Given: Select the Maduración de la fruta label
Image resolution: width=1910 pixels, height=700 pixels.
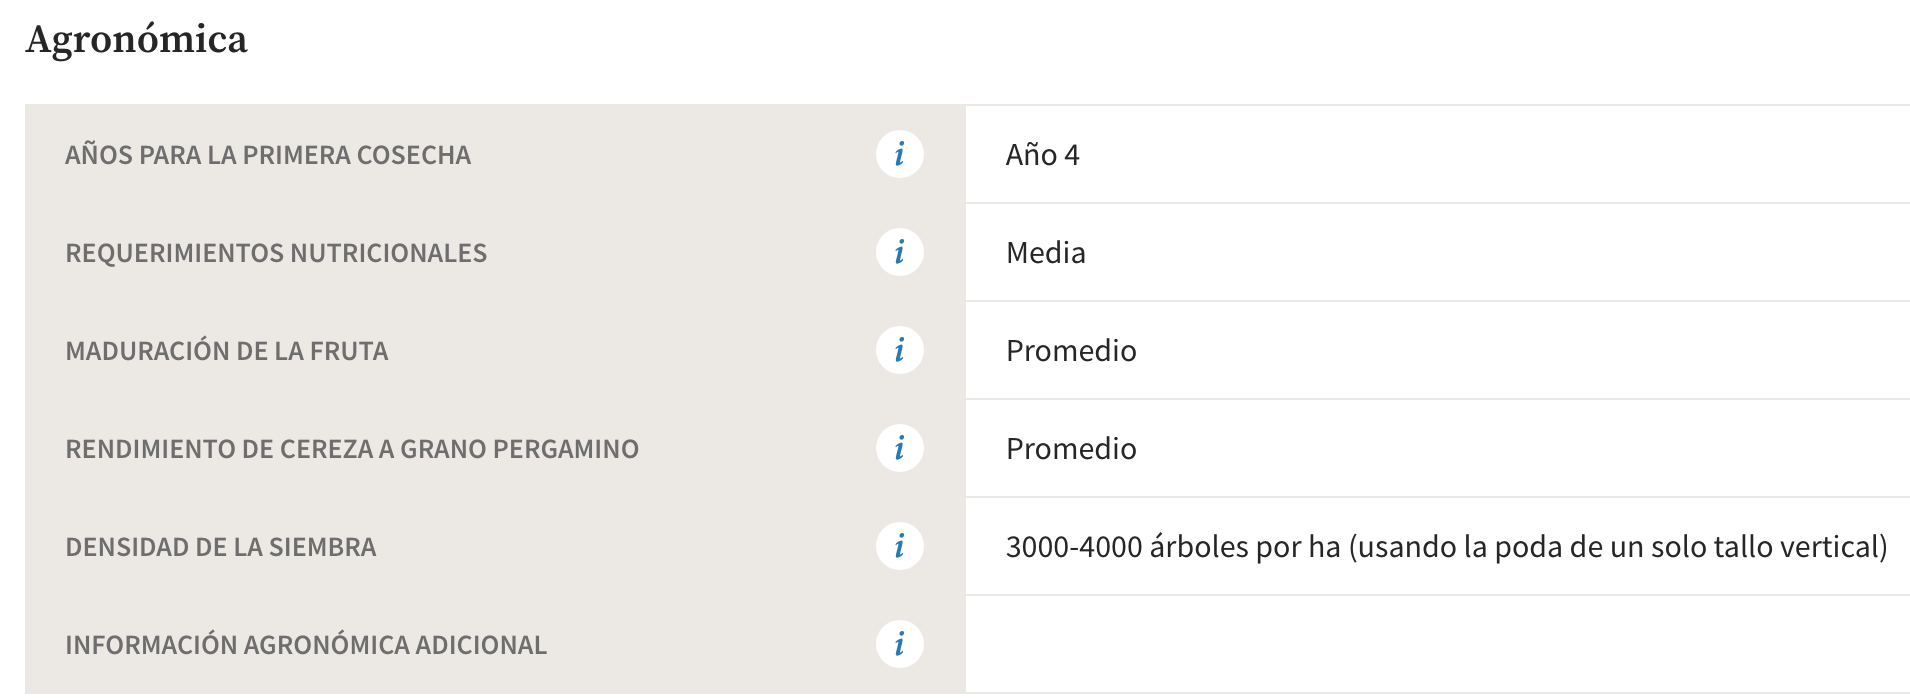Looking at the screenshot, I should [227, 351].
